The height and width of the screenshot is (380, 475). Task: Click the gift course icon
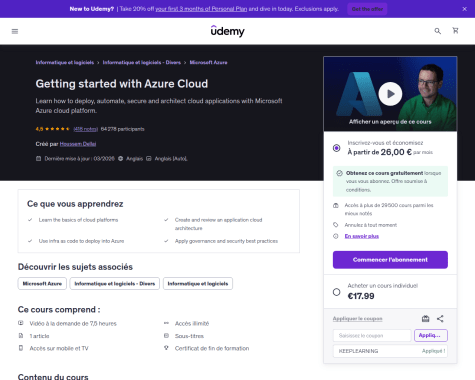[425, 319]
